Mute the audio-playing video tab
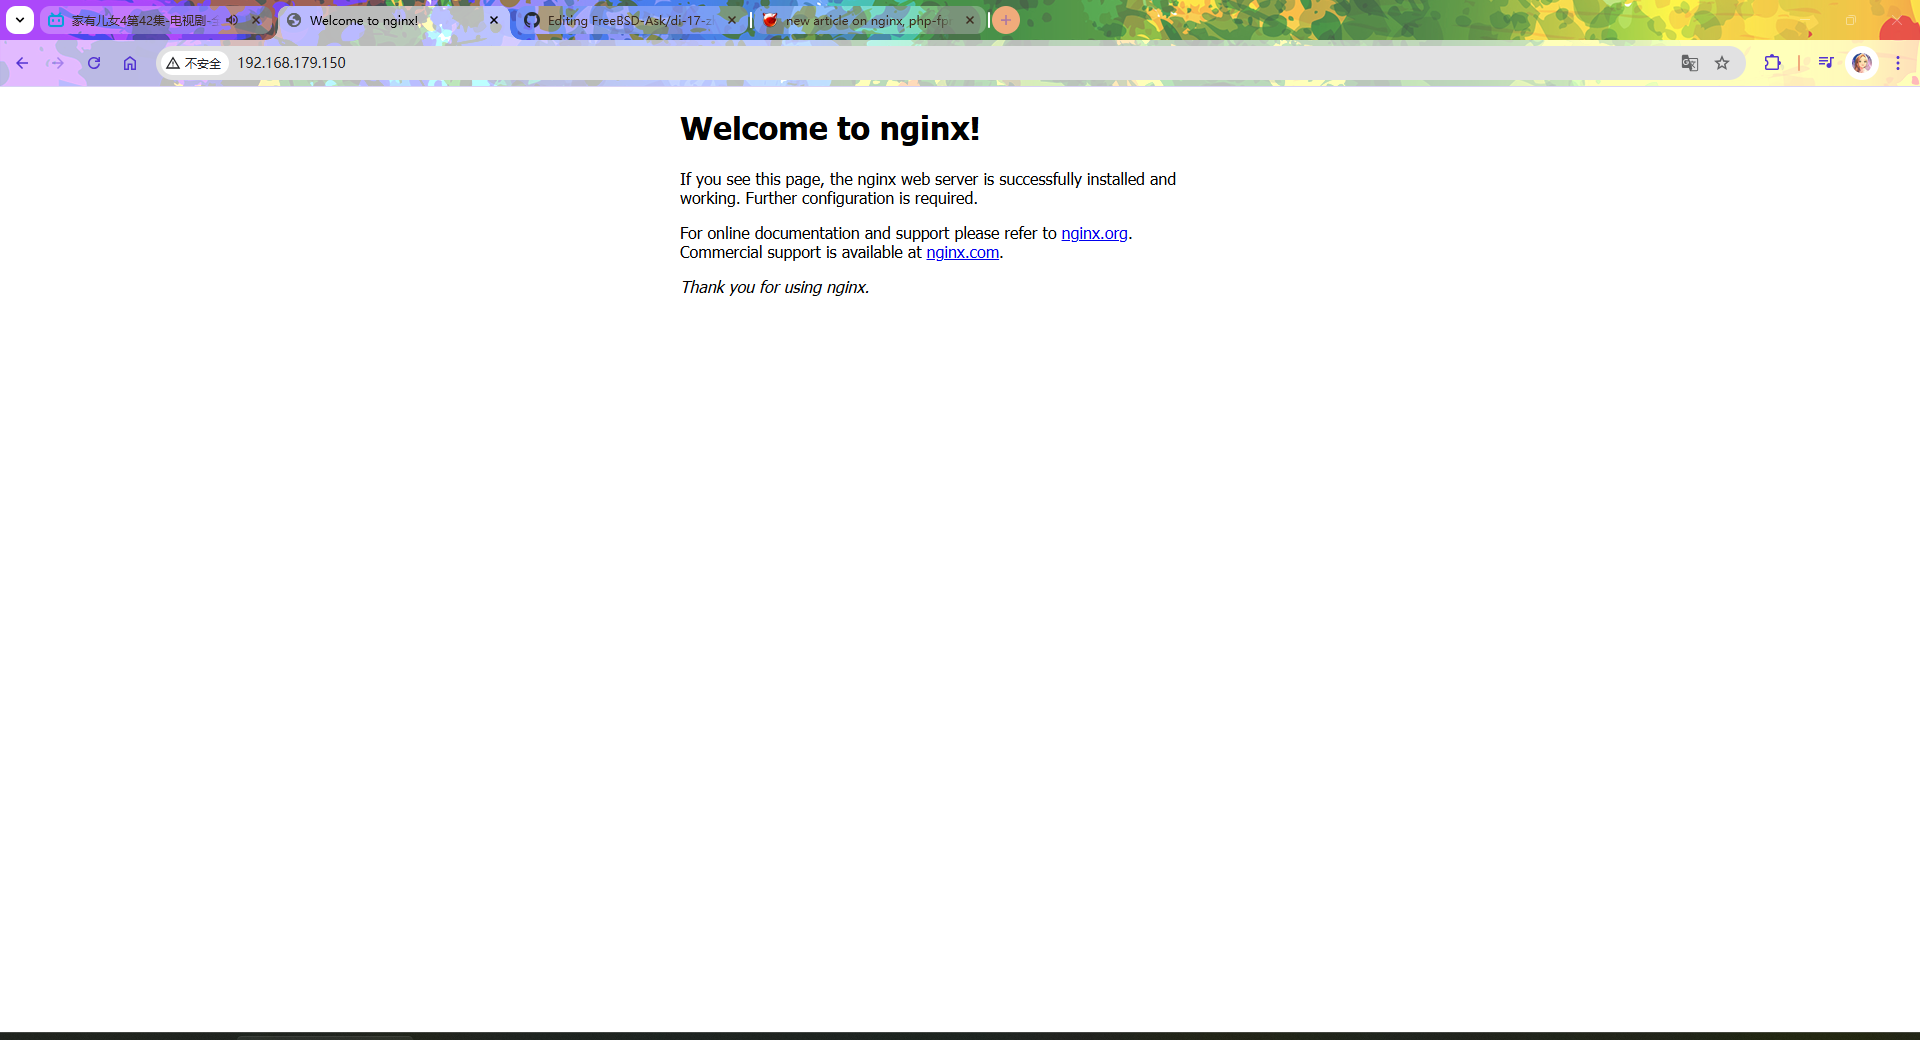This screenshot has height=1040, width=1920. [232, 20]
